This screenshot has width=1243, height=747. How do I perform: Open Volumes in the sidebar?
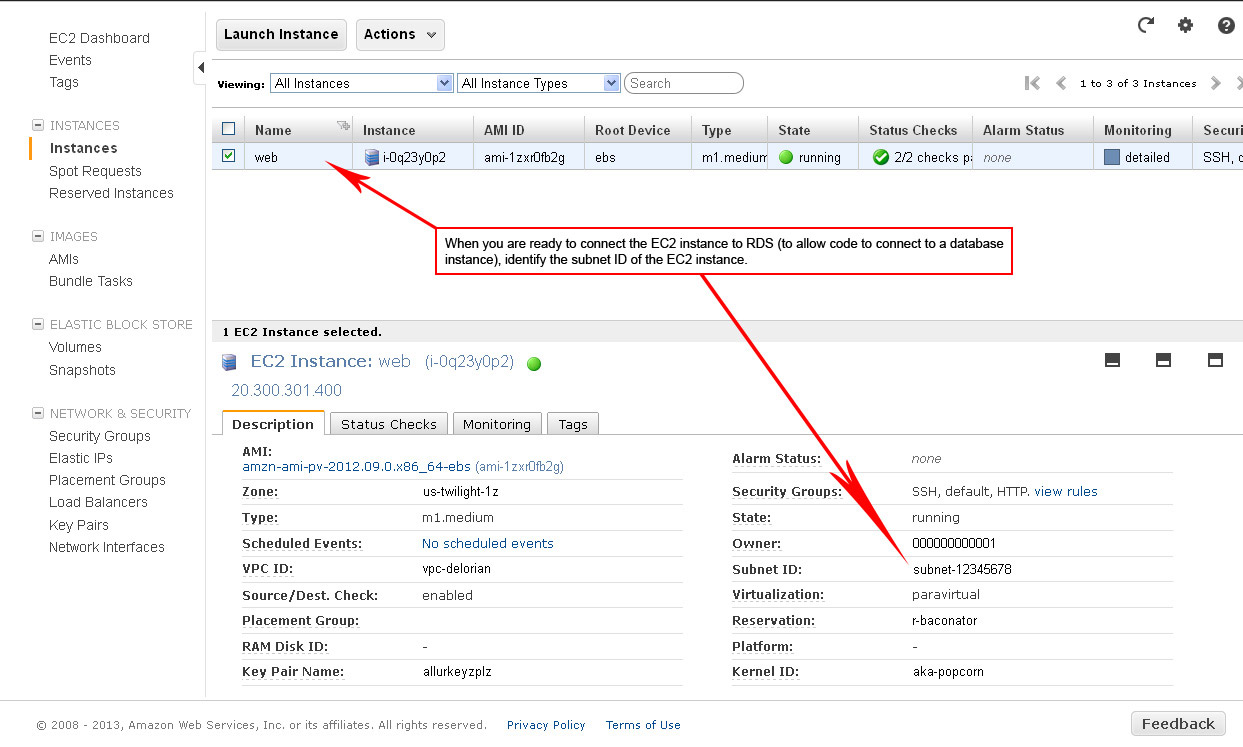75,347
